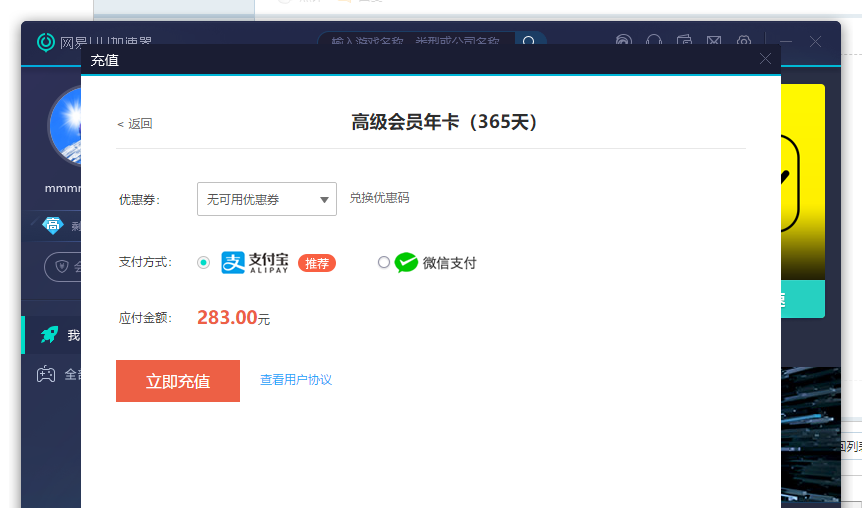Select the Alipay (支付宝) radio button

coord(204,263)
